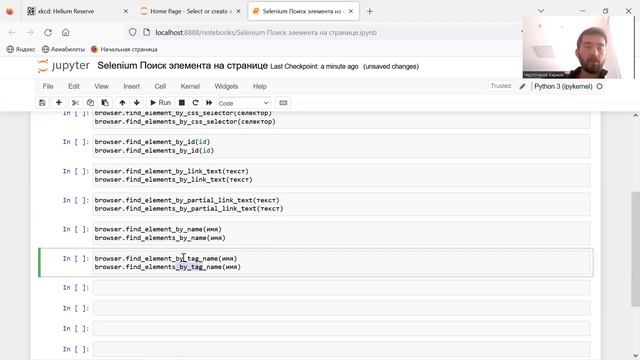Open the command palette keyboard icon
The height and width of the screenshot is (360, 640).
tap(283, 103)
